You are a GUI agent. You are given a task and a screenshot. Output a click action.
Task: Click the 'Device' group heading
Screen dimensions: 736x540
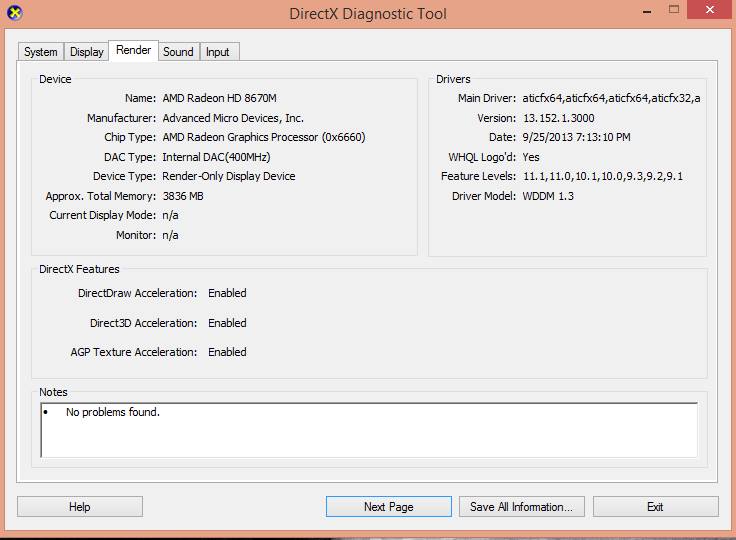point(55,79)
